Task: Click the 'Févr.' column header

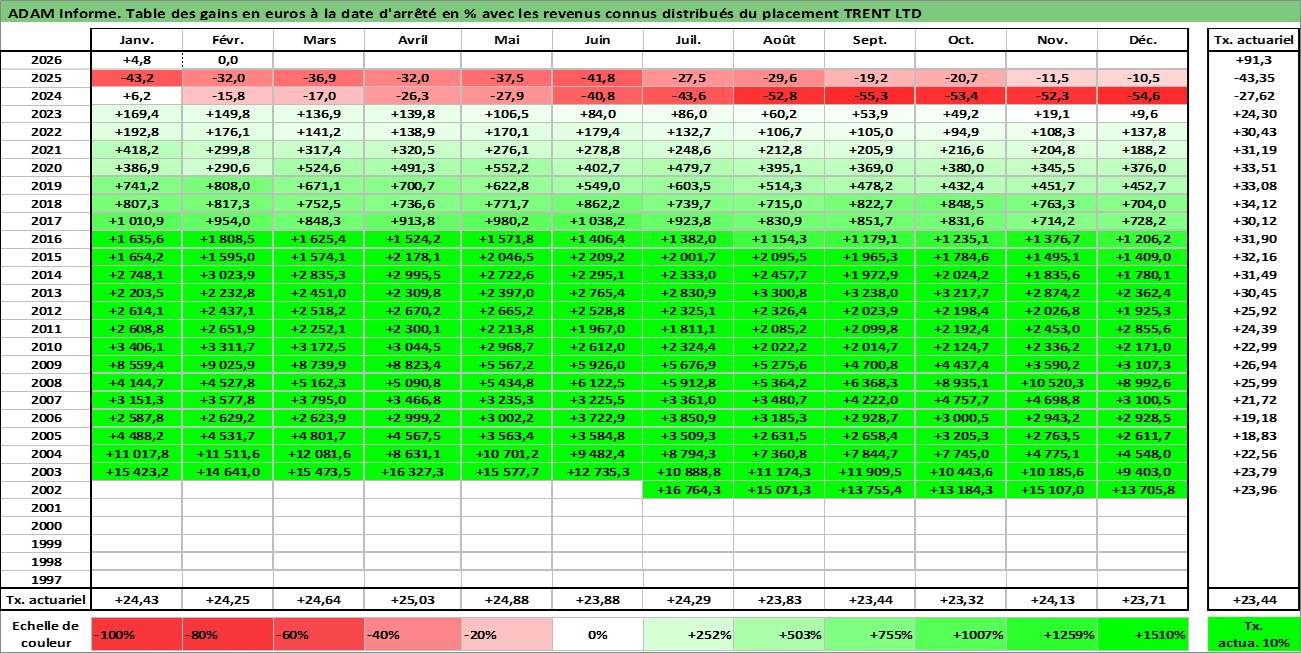Action: point(227,40)
